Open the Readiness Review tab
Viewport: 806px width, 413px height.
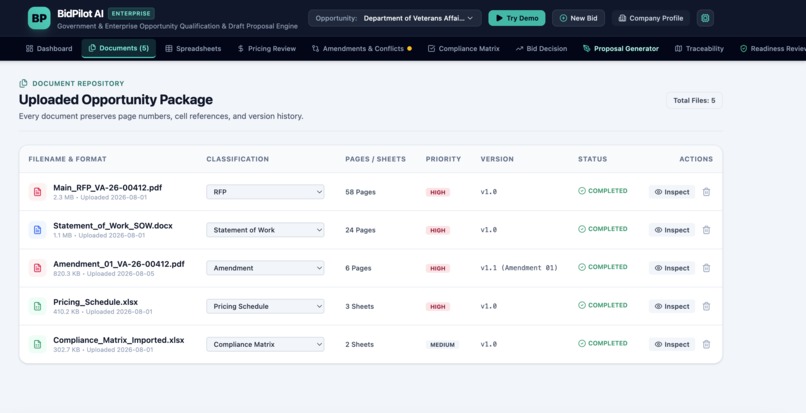tap(773, 48)
